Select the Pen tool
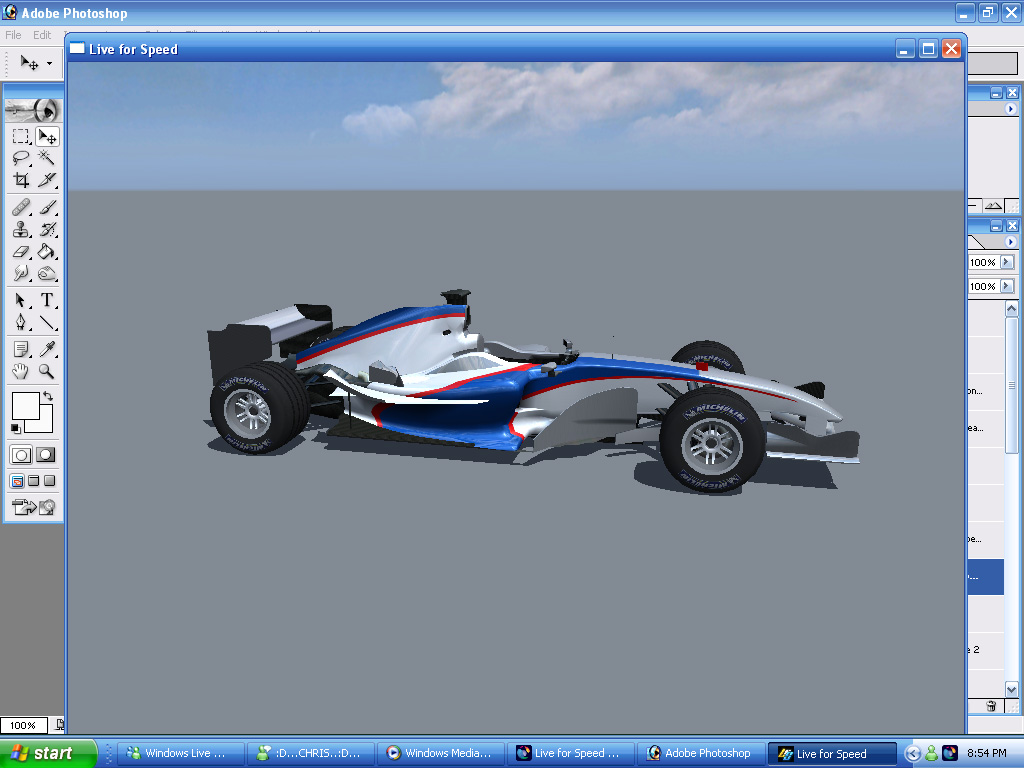1024x768 pixels. 21,322
